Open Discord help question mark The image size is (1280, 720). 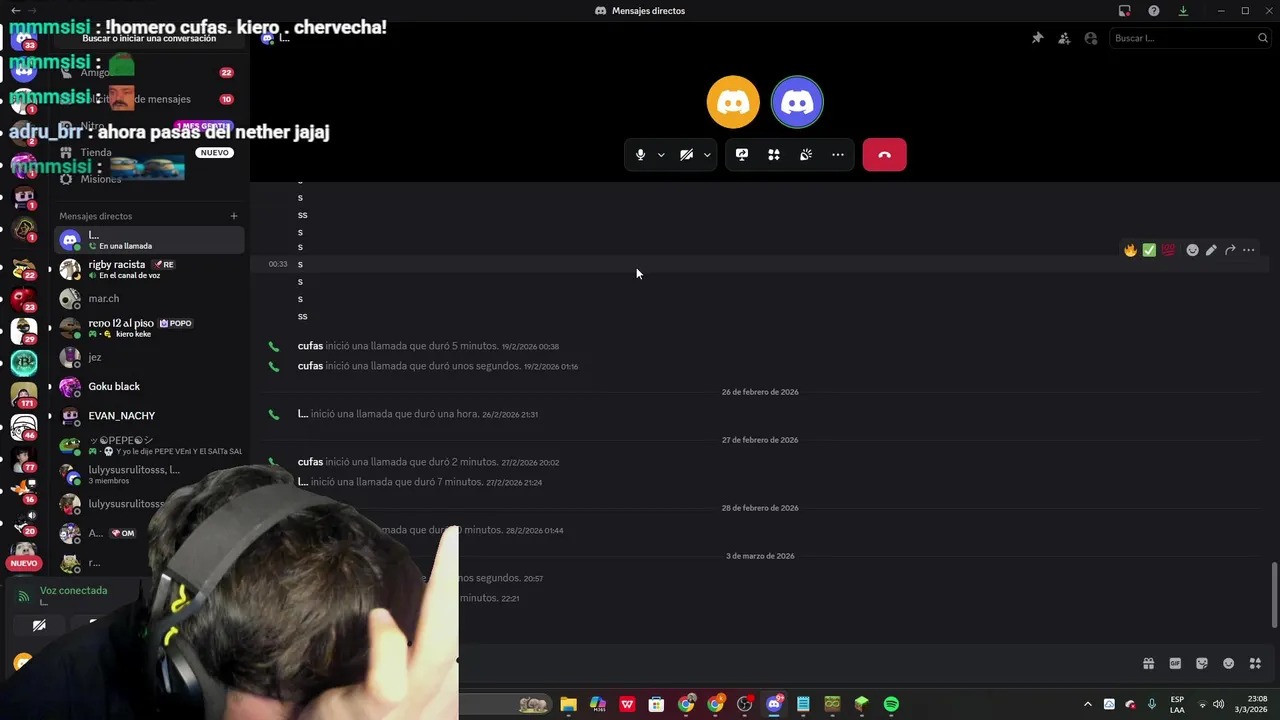[x=1154, y=10]
